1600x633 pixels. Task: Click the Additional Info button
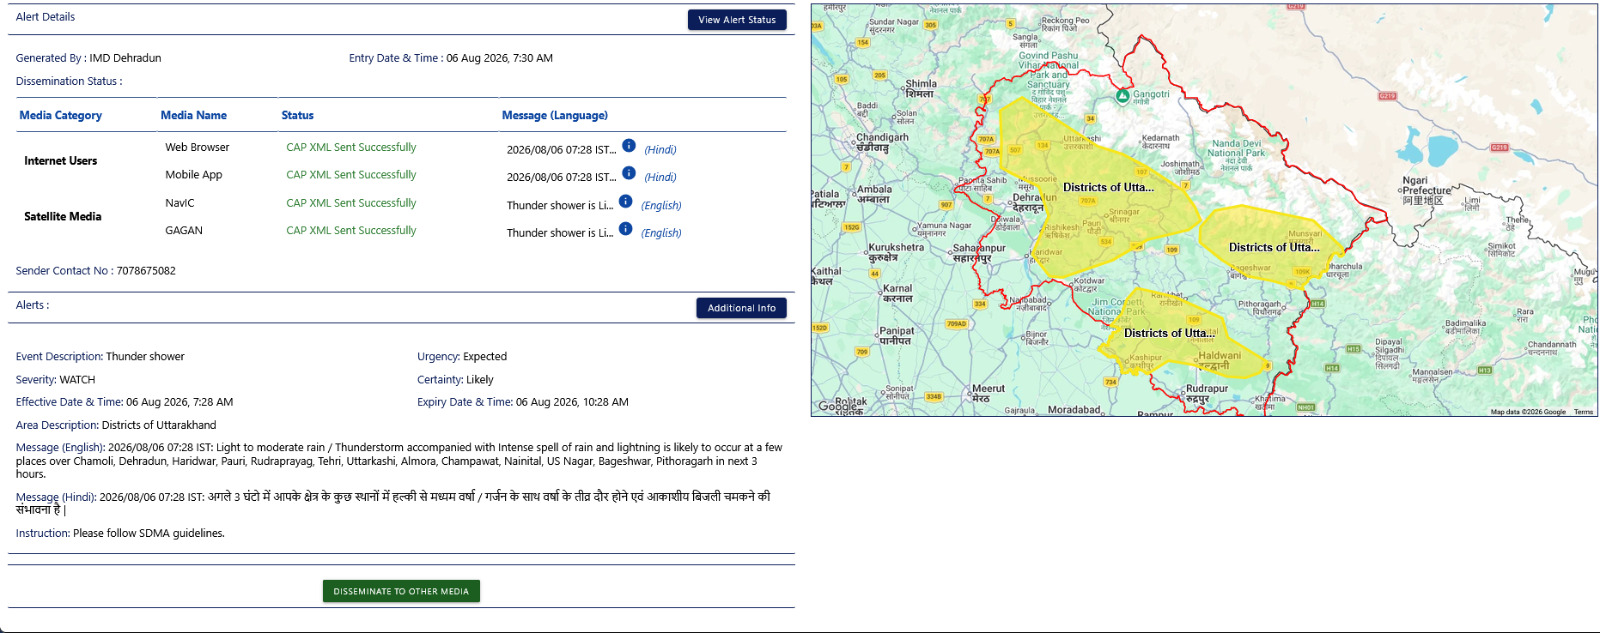click(x=741, y=308)
